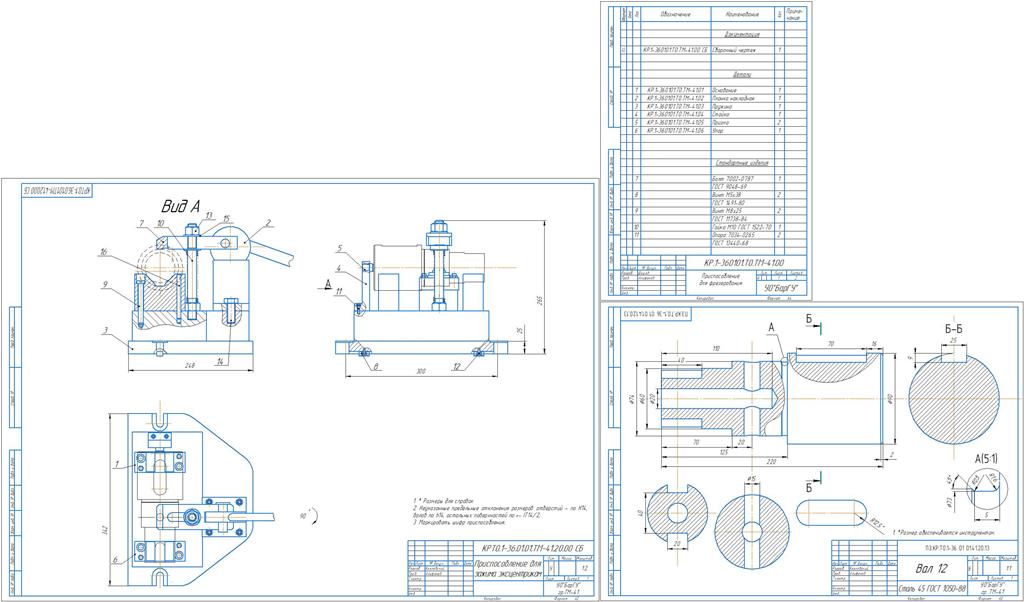
Task: Click the "Документация" section heading
Action: click(741, 33)
